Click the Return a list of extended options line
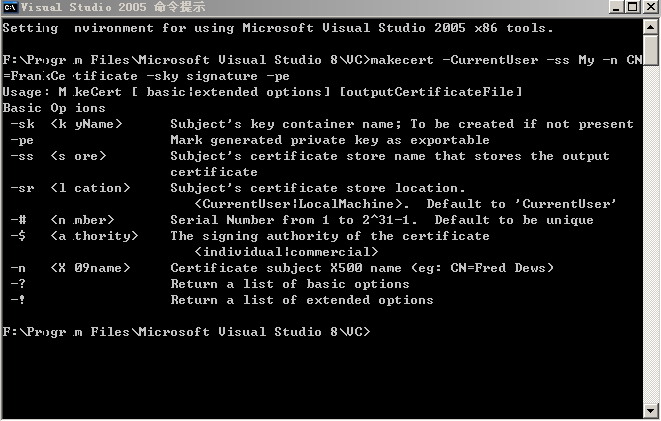This screenshot has height=421, width=661. click(302, 300)
